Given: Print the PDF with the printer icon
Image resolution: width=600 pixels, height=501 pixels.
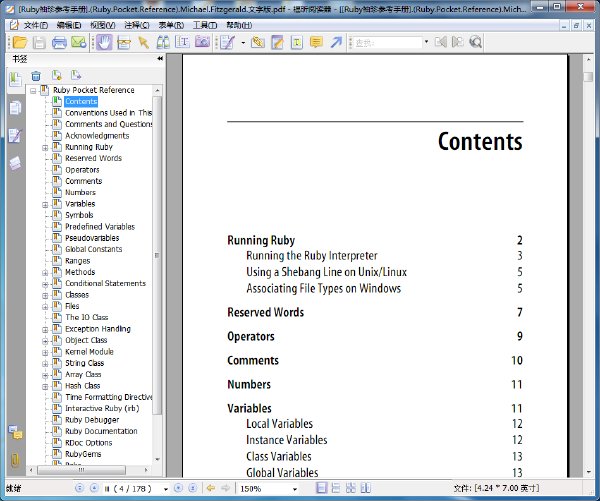Looking at the screenshot, I should [59, 42].
